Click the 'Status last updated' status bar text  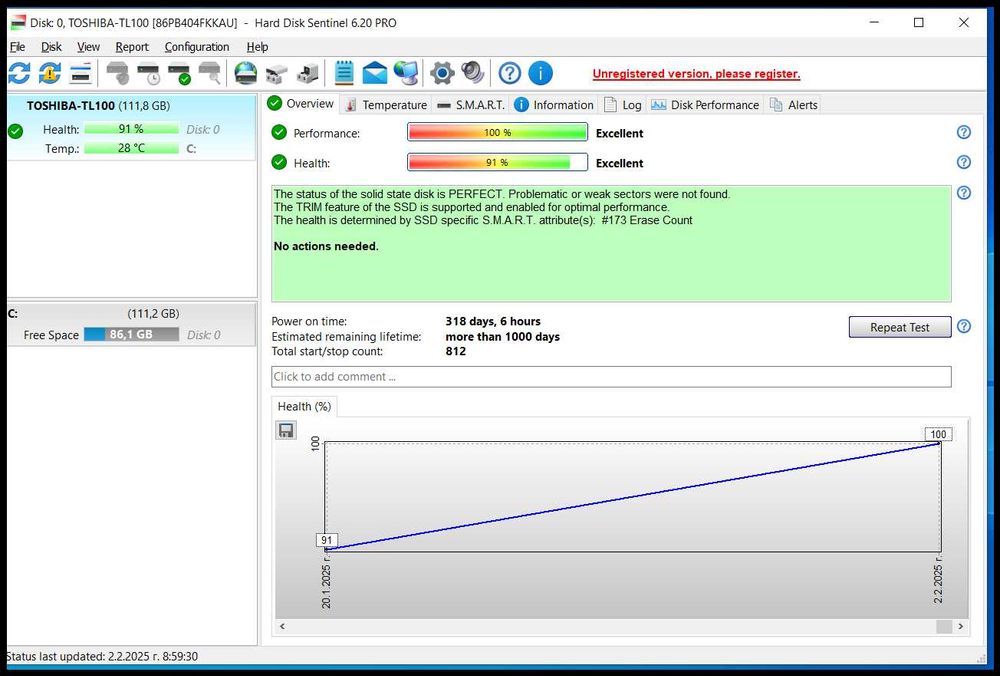point(102,656)
